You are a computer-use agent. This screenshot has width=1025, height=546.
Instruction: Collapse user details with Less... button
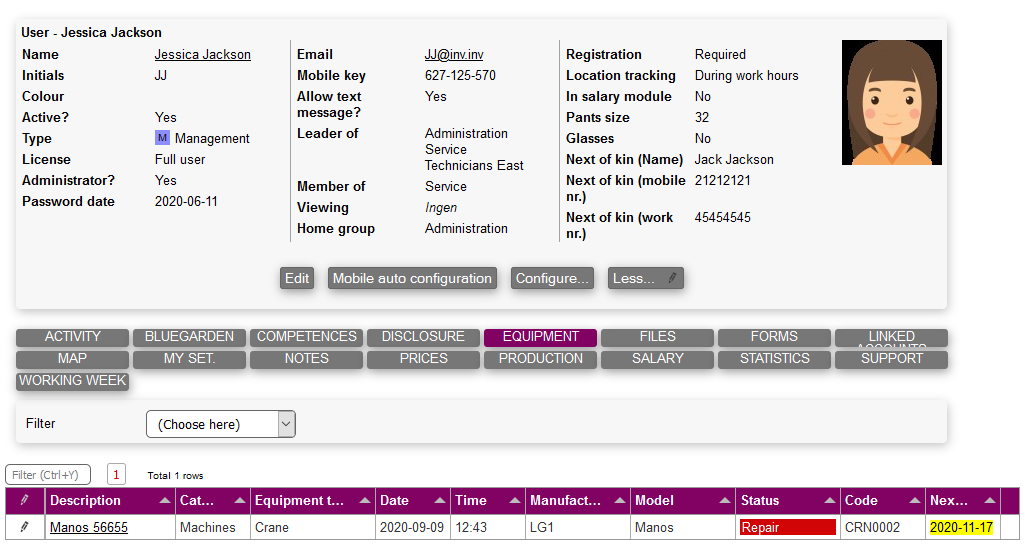click(645, 279)
